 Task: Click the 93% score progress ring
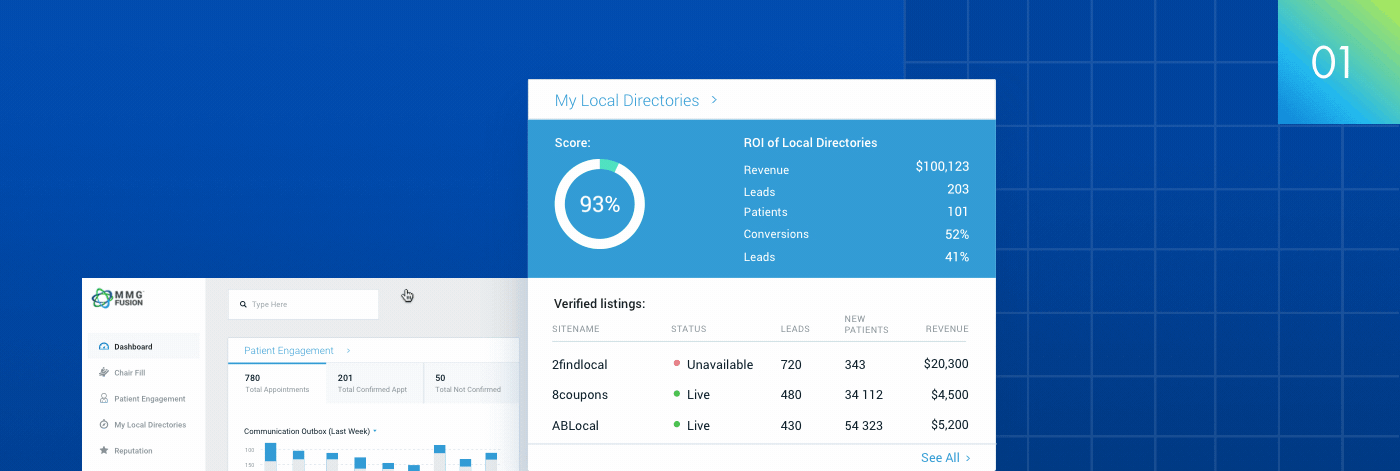point(599,204)
